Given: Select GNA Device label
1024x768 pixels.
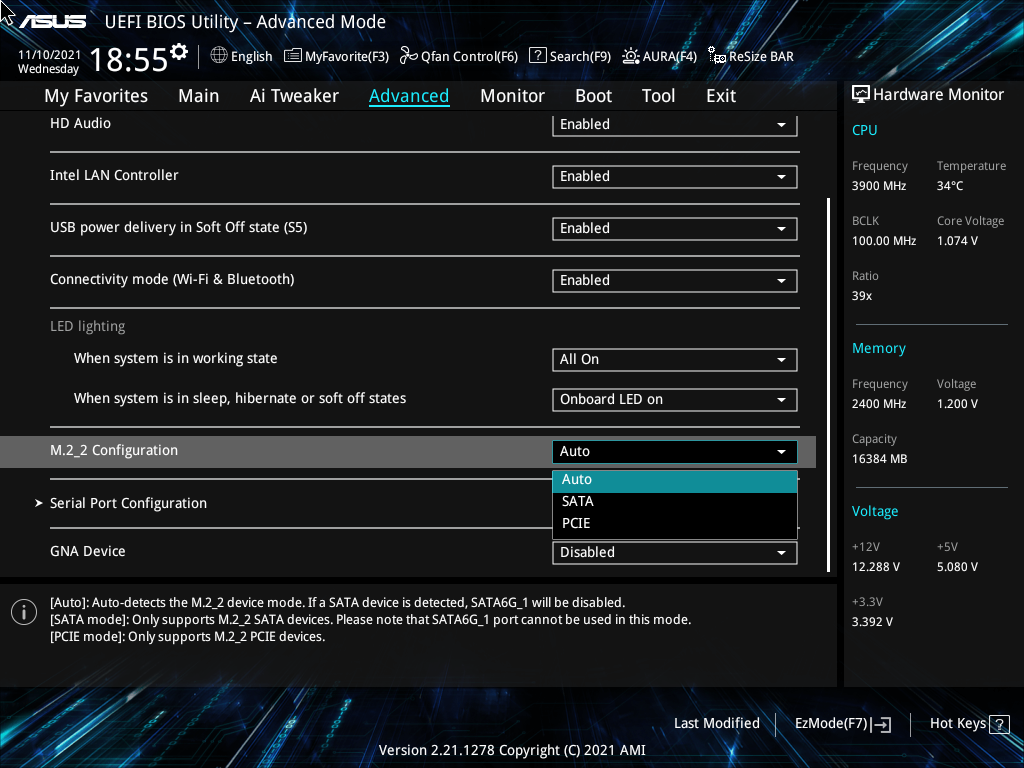Looking at the screenshot, I should pos(88,551).
